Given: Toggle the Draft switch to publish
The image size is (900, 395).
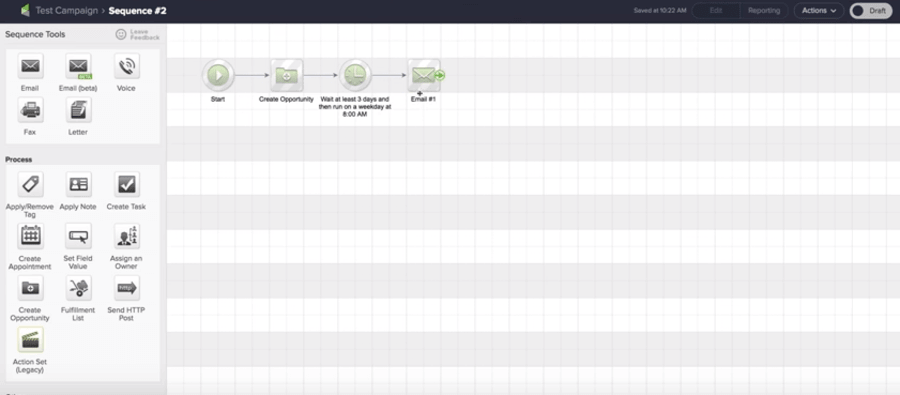Looking at the screenshot, I should pyautogui.click(x=871, y=10).
